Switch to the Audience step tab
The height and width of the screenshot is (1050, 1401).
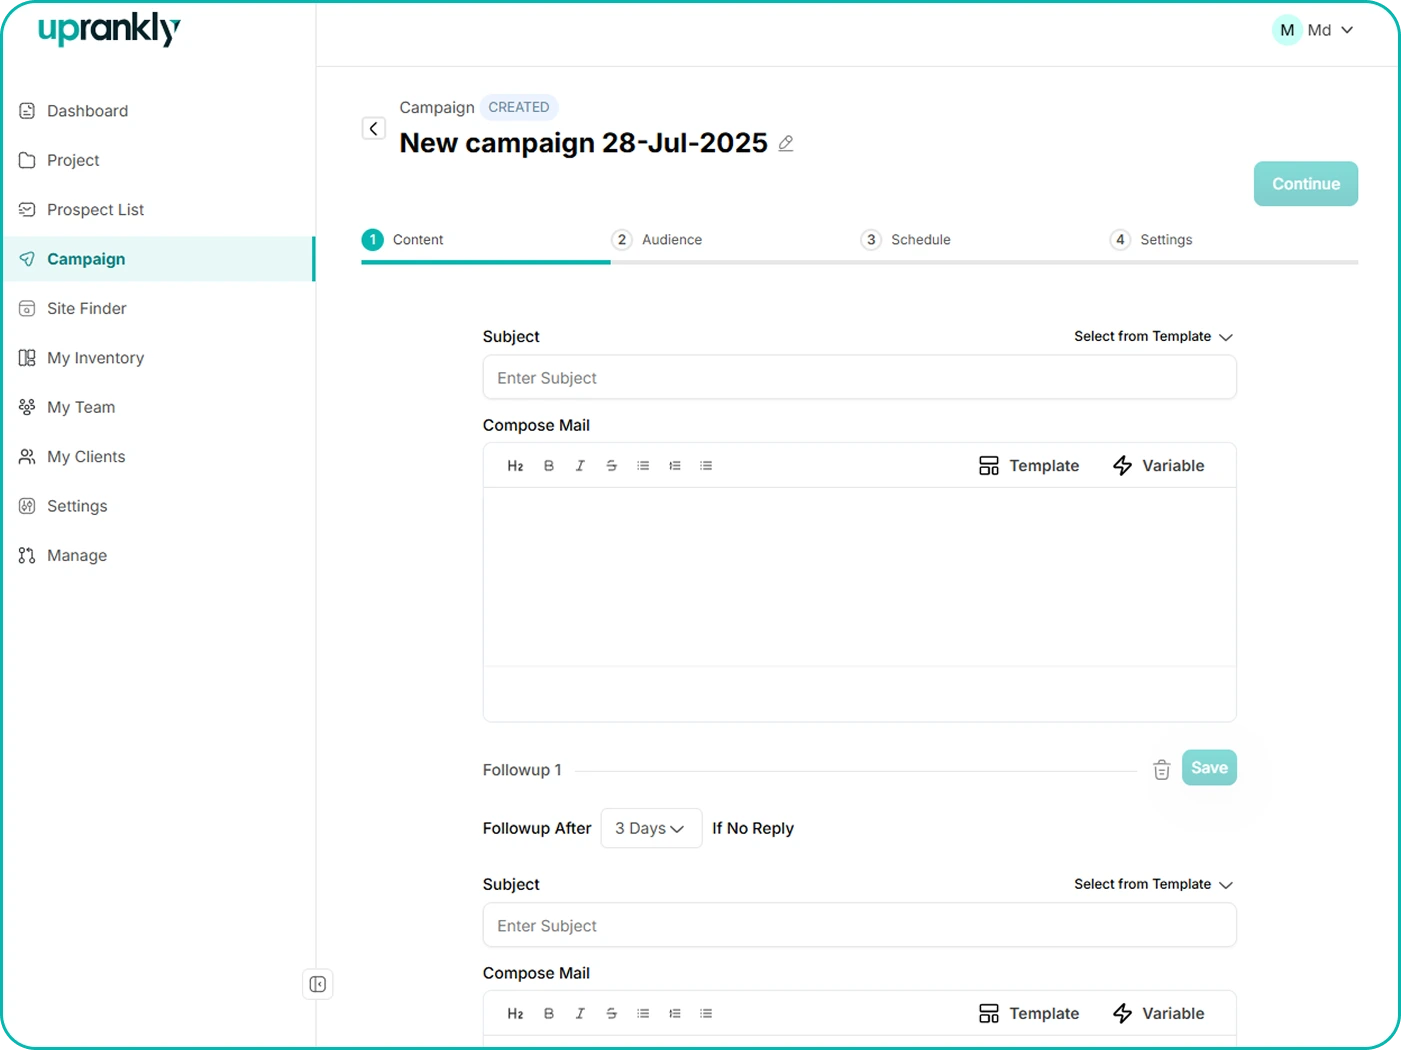pyautogui.click(x=657, y=240)
